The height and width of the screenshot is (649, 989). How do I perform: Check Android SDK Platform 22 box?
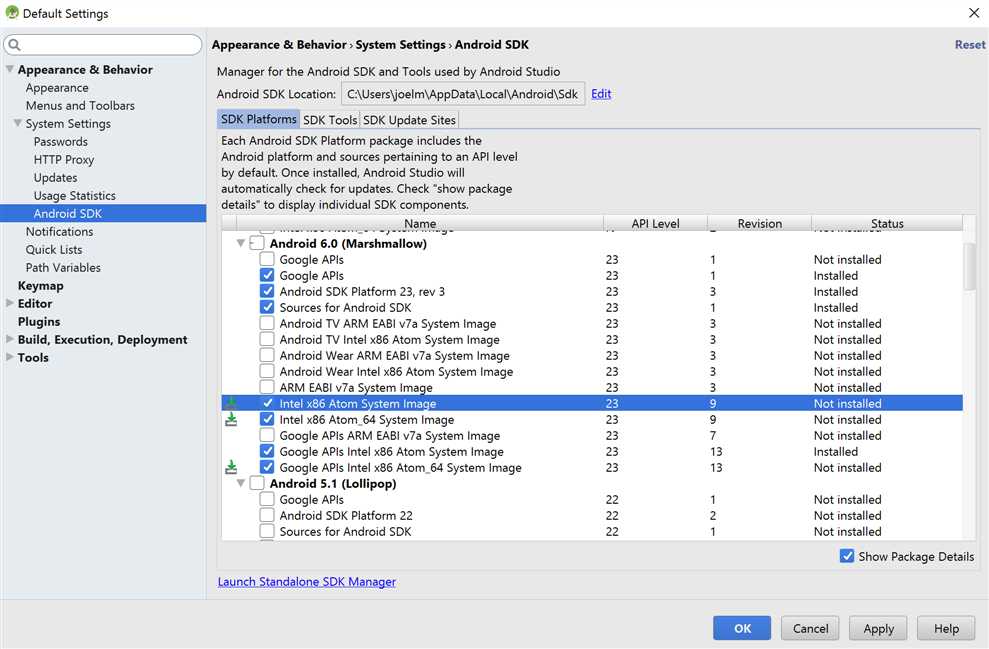(x=267, y=515)
